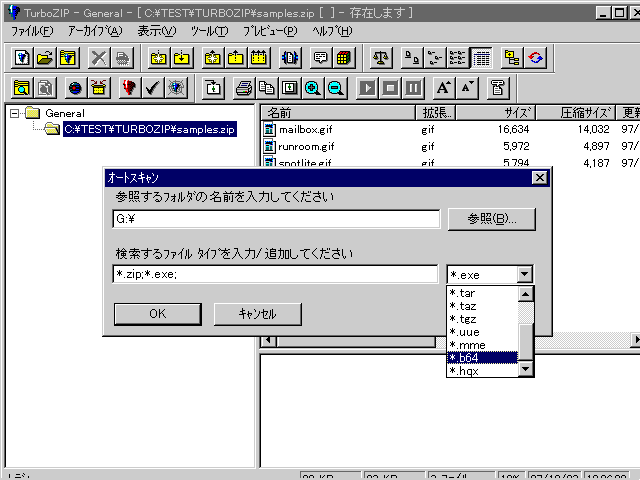Screen dimensions: 640x480
Task: Click the balance scales icon
Action: (x=380, y=58)
